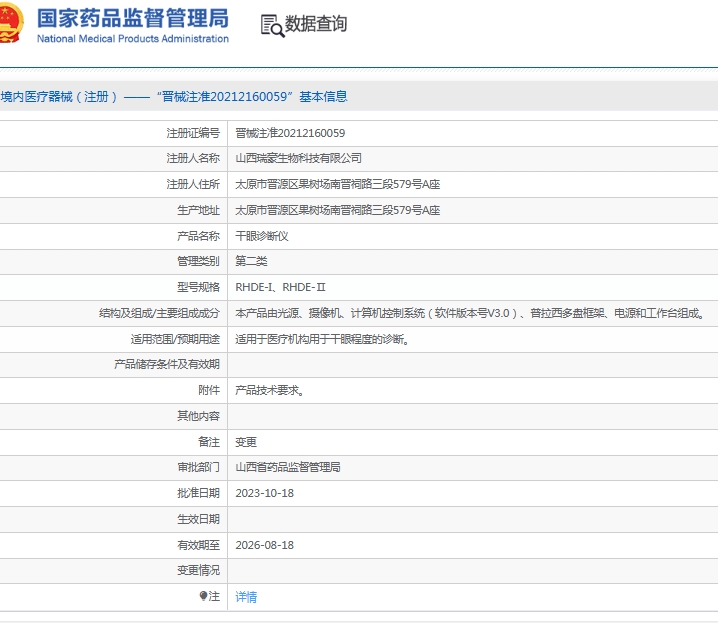Click approval date 2023-10-18

pyautogui.click(x=264, y=493)
